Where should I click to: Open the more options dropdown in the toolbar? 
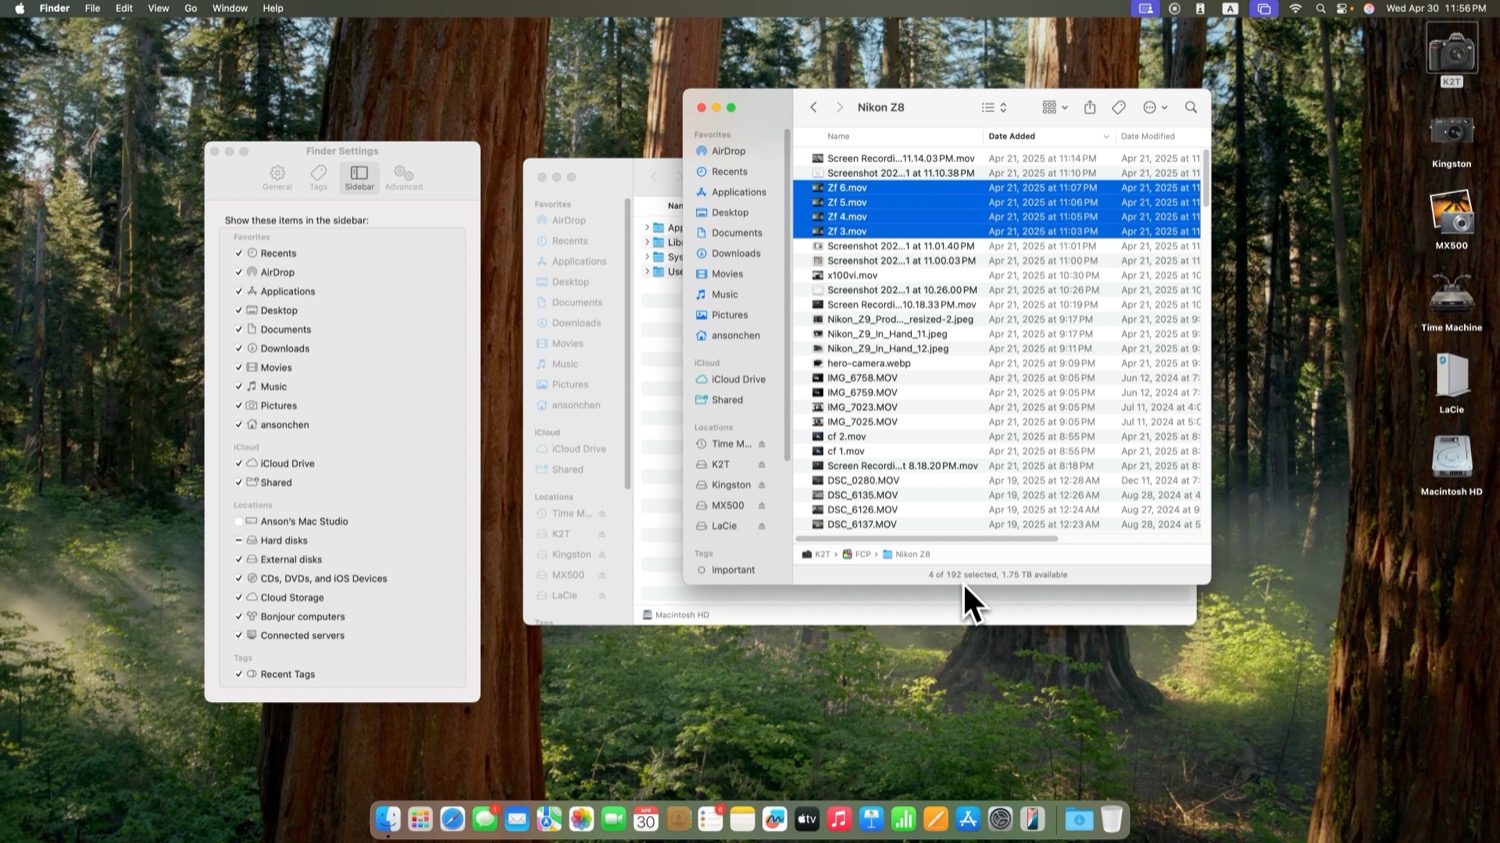(x=1154, y=107)
